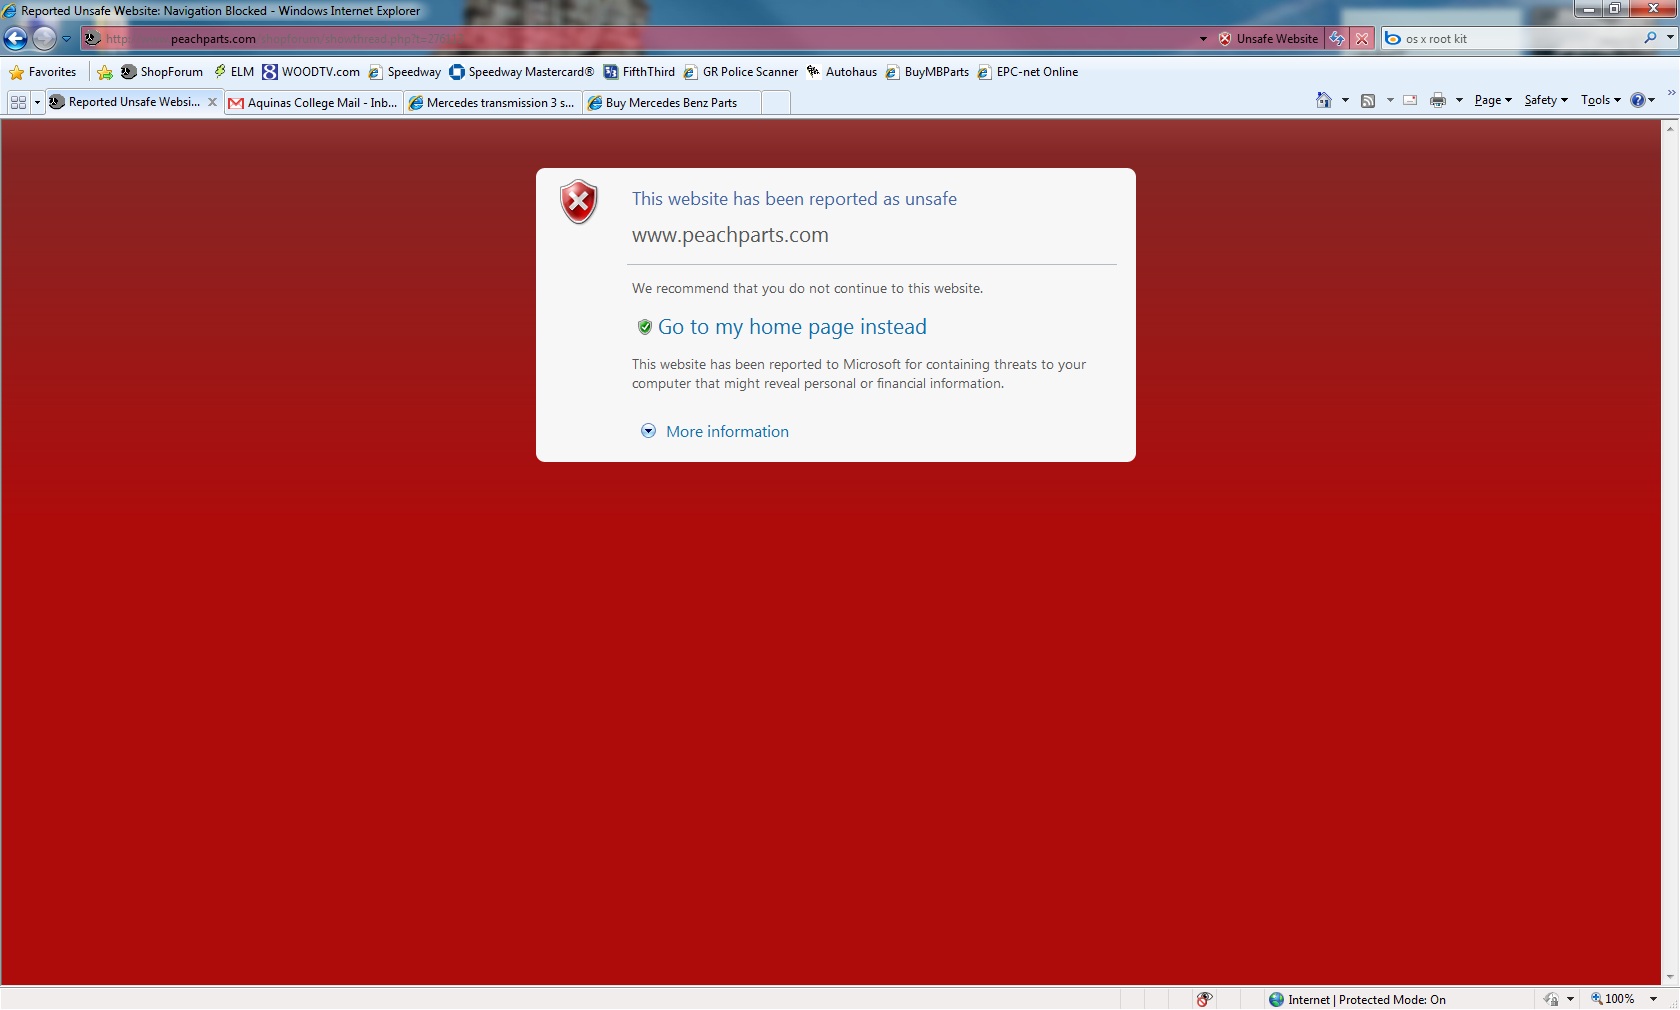Open the Favorites star button
The image size is (1680, 1010).
(x=43, y=72)
